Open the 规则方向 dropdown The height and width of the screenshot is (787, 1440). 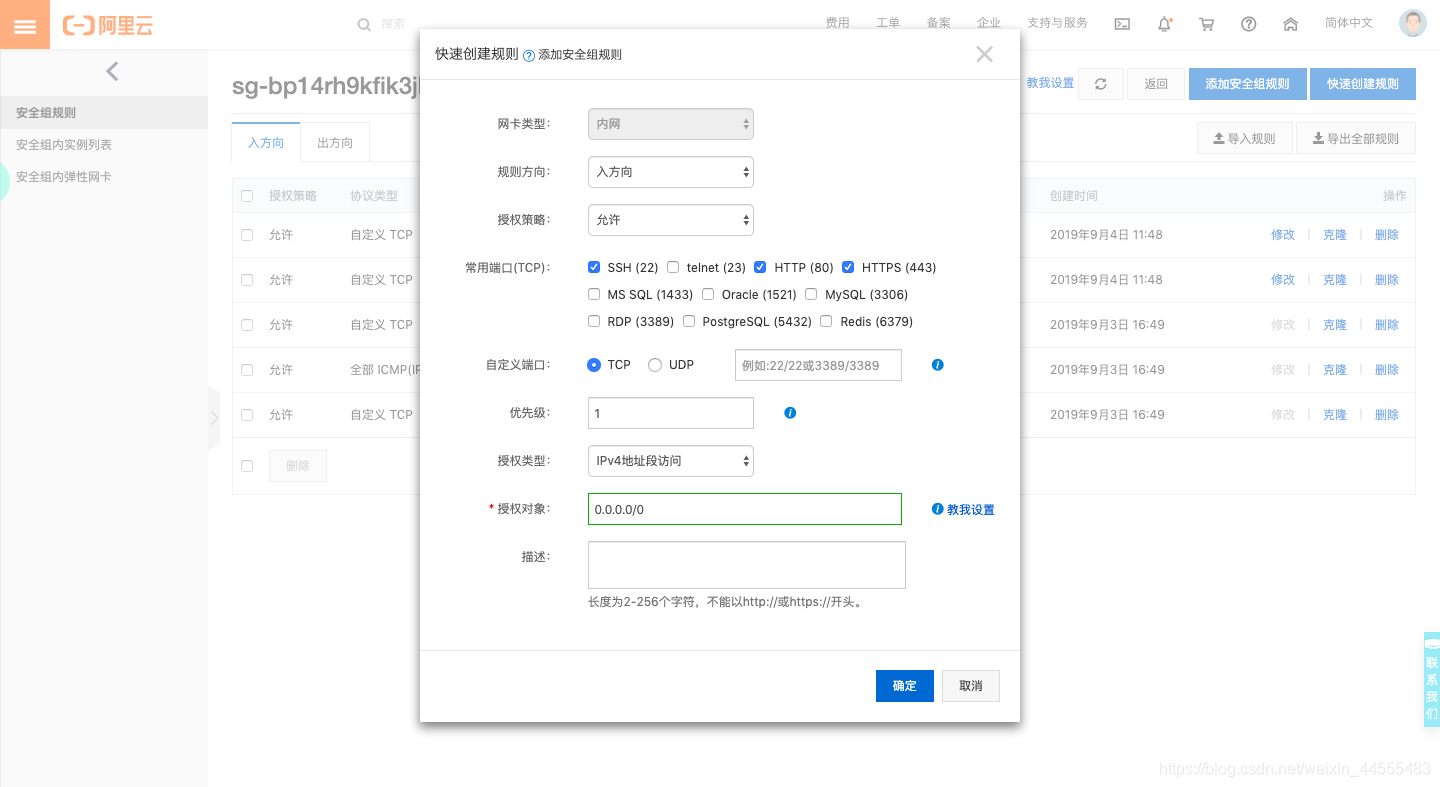[670, 171]
